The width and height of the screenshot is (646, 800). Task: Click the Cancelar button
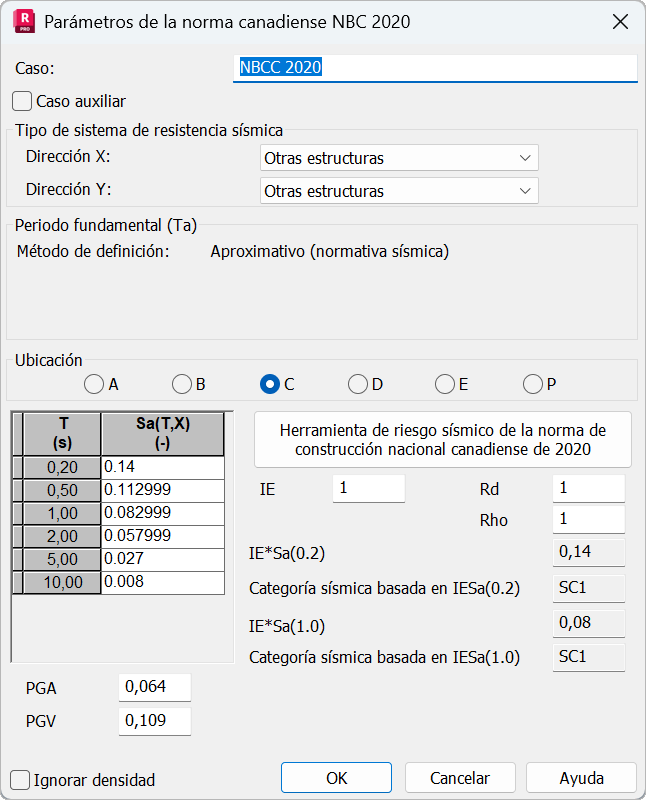tap(460, 778)
